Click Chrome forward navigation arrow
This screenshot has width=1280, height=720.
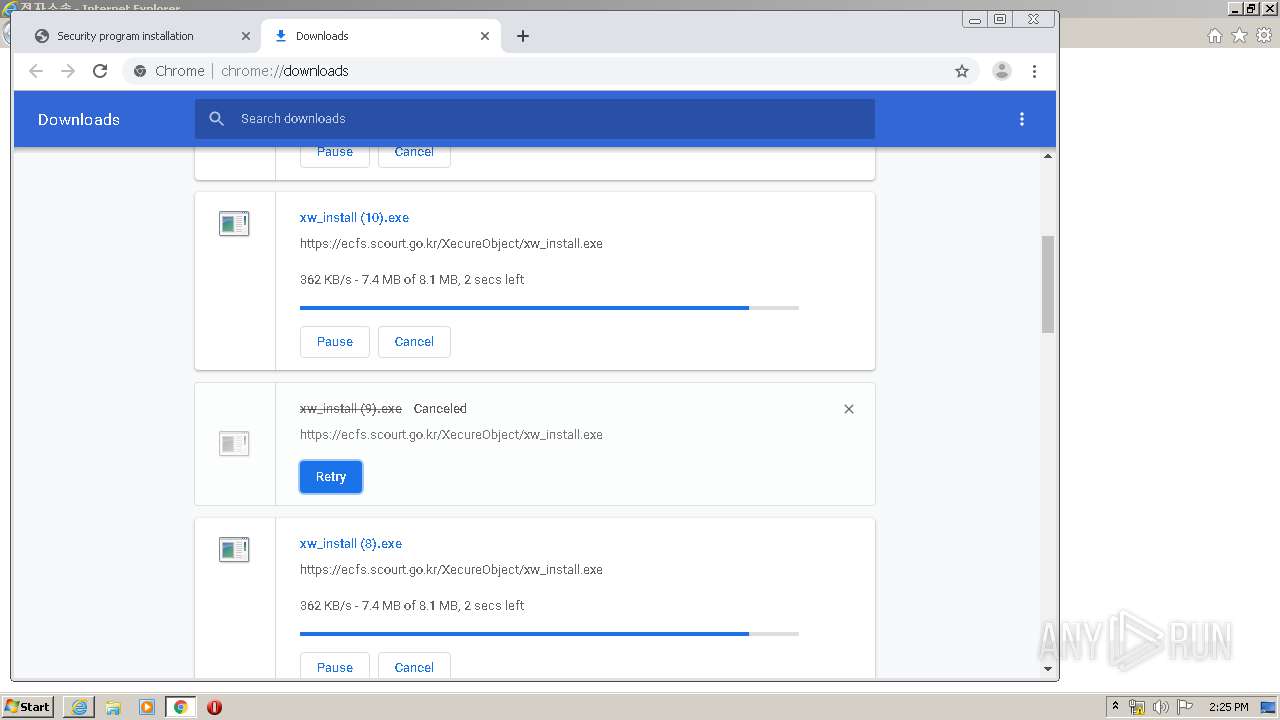click(x=68, y=71)
